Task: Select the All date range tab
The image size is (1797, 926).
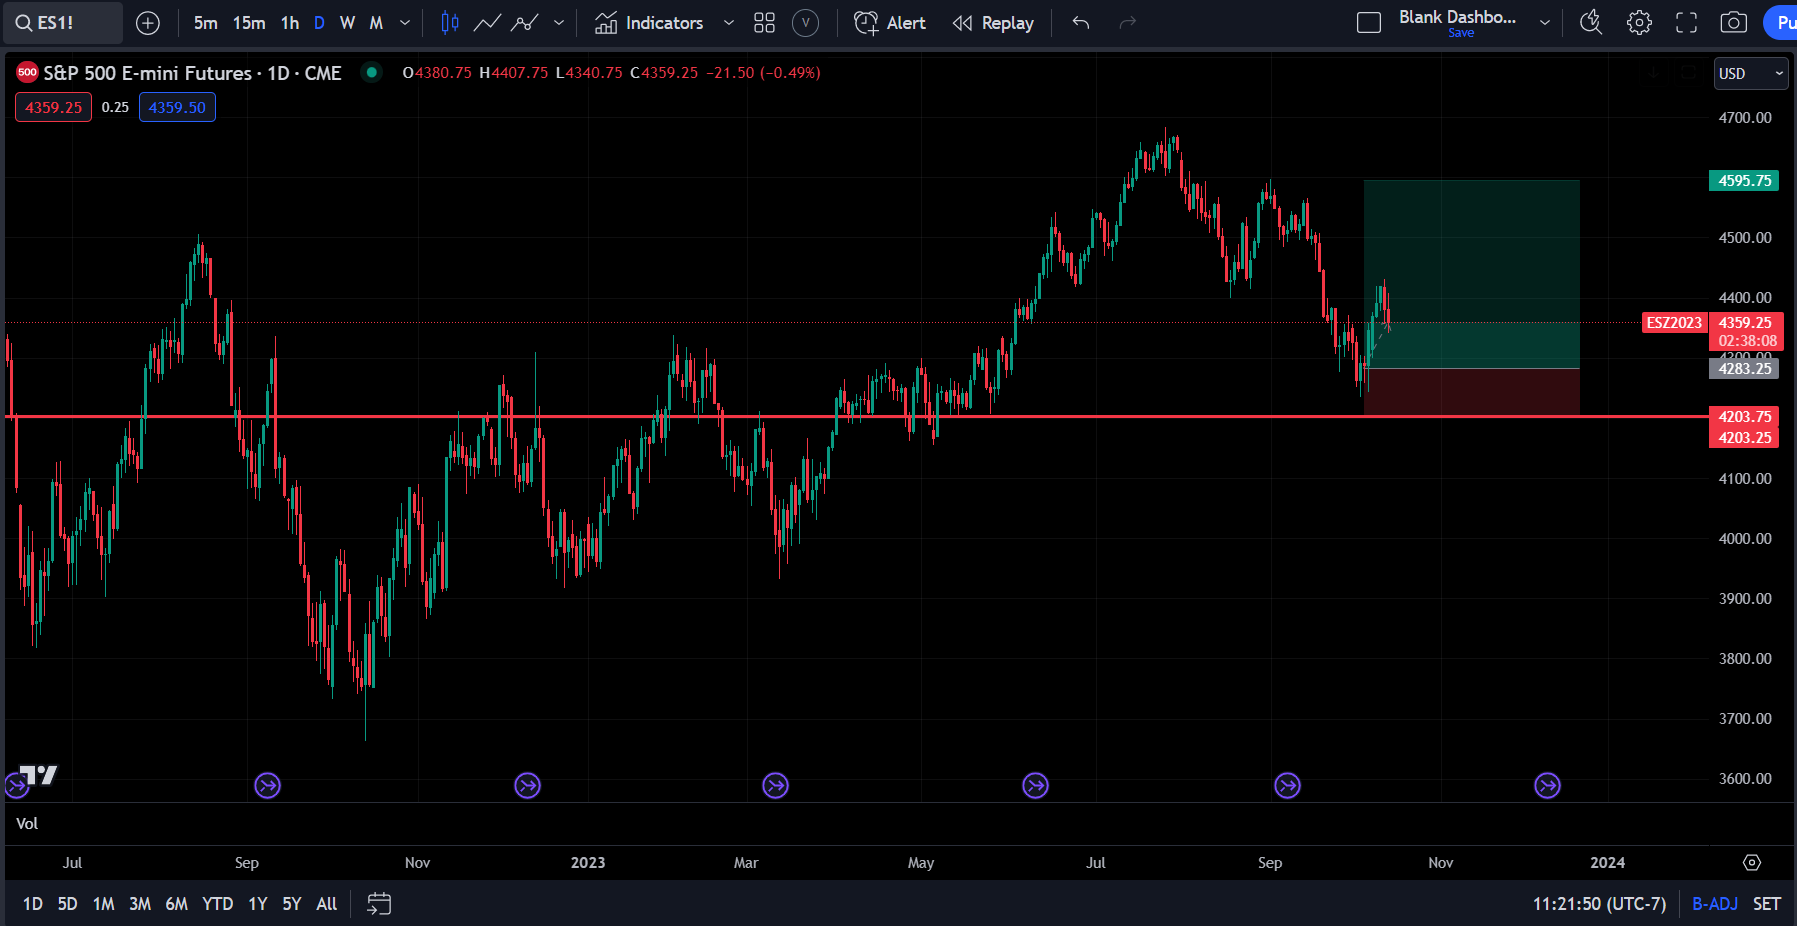Action: click(x=326, y=903)
